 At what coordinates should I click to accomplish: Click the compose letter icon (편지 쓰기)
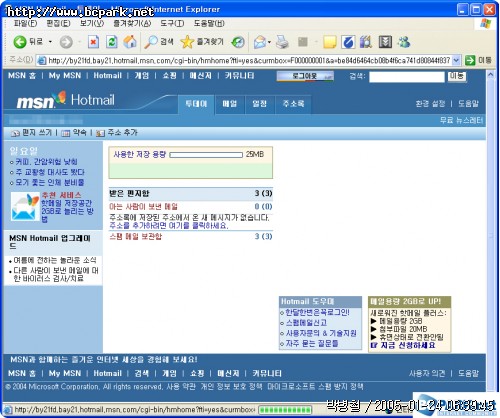click(15, 133)
